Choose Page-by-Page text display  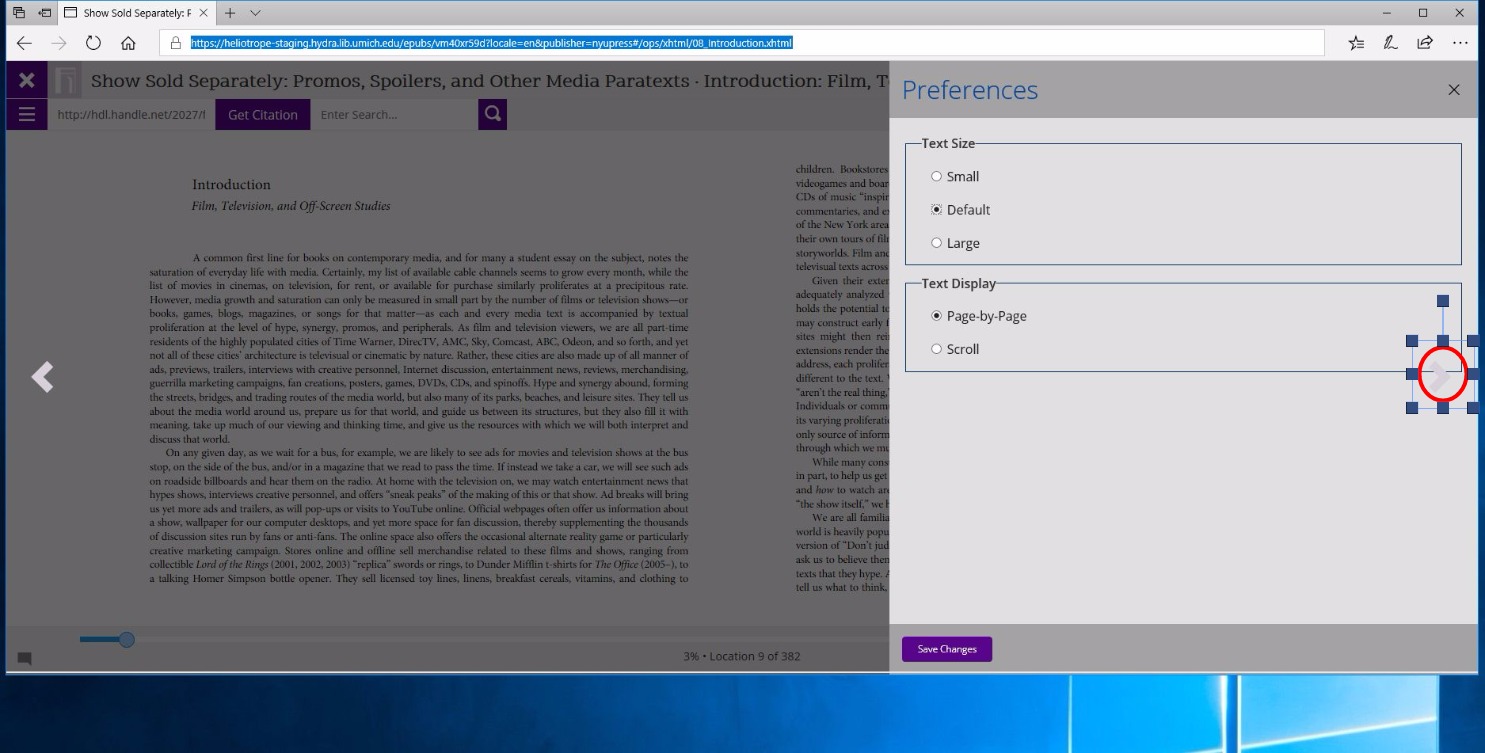point(937,316)
